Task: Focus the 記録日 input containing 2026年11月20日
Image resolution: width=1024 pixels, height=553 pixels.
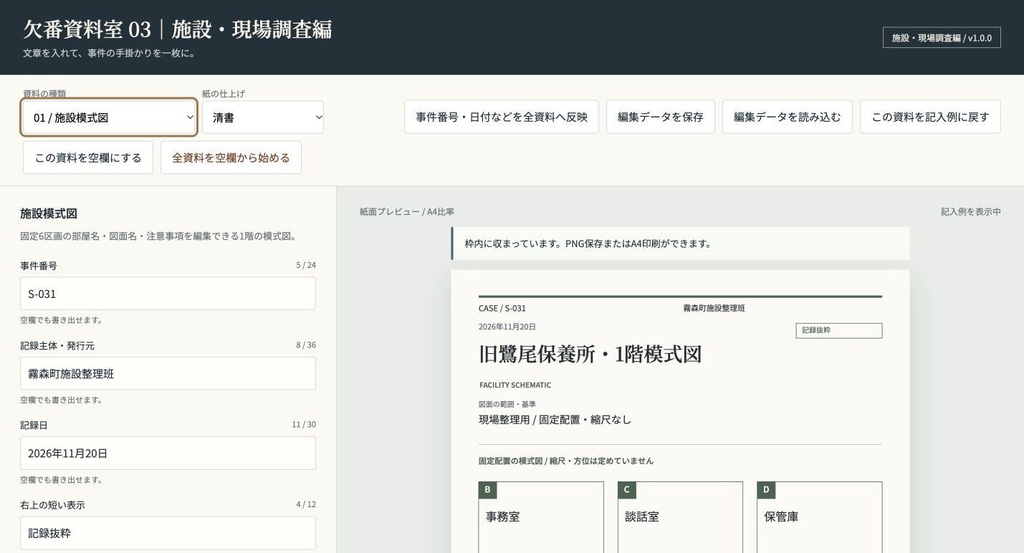Action: click(168, 453)
